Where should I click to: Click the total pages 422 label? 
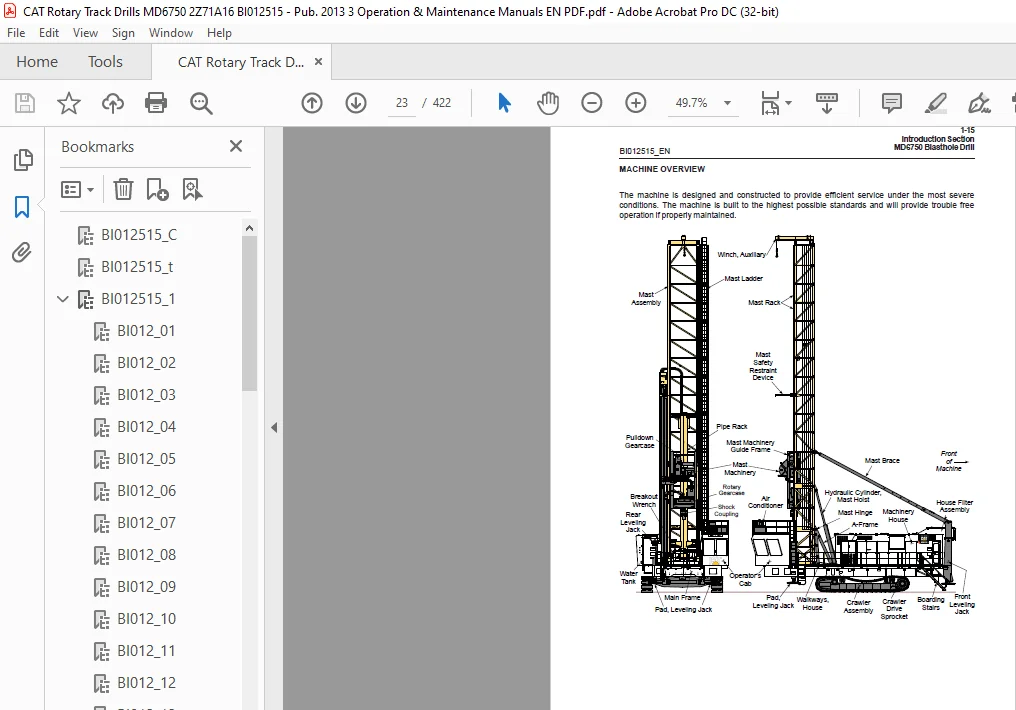[442, 103]
